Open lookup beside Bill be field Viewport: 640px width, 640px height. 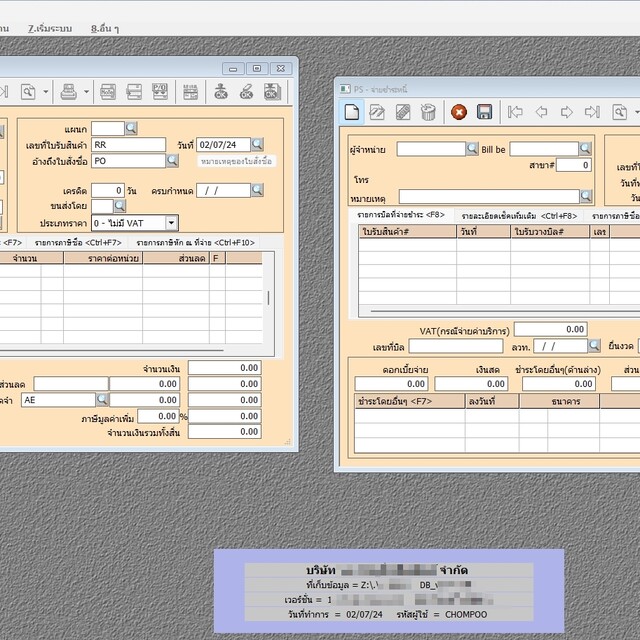click(586, 149)
